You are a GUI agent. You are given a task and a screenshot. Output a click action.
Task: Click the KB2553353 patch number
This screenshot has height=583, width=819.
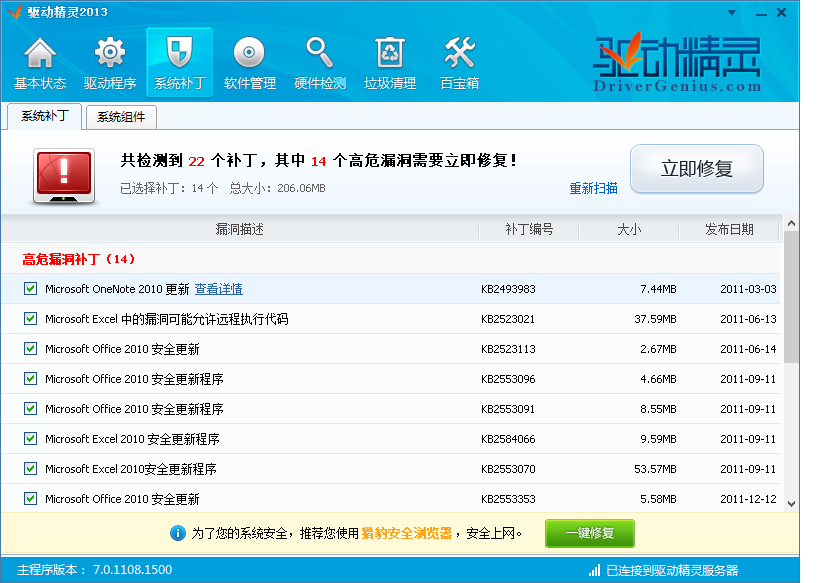pyautogui.click(x=508, y=499)
